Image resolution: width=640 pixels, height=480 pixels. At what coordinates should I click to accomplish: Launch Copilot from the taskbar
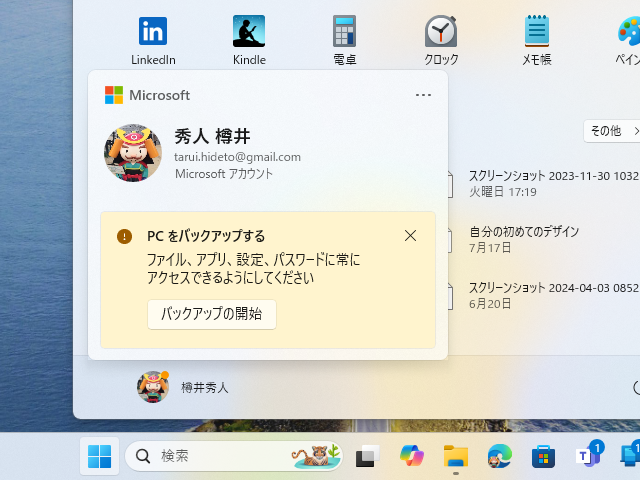(411, 456)
